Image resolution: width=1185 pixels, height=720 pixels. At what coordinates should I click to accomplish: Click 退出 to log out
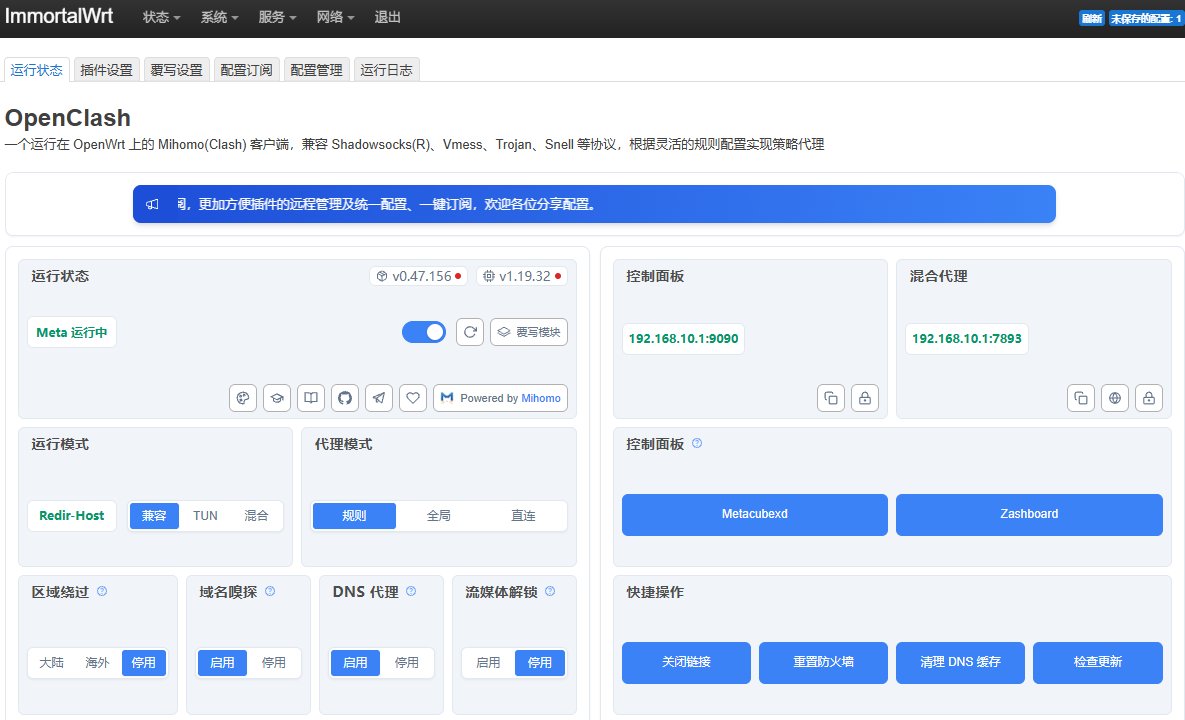click(388, 17)
